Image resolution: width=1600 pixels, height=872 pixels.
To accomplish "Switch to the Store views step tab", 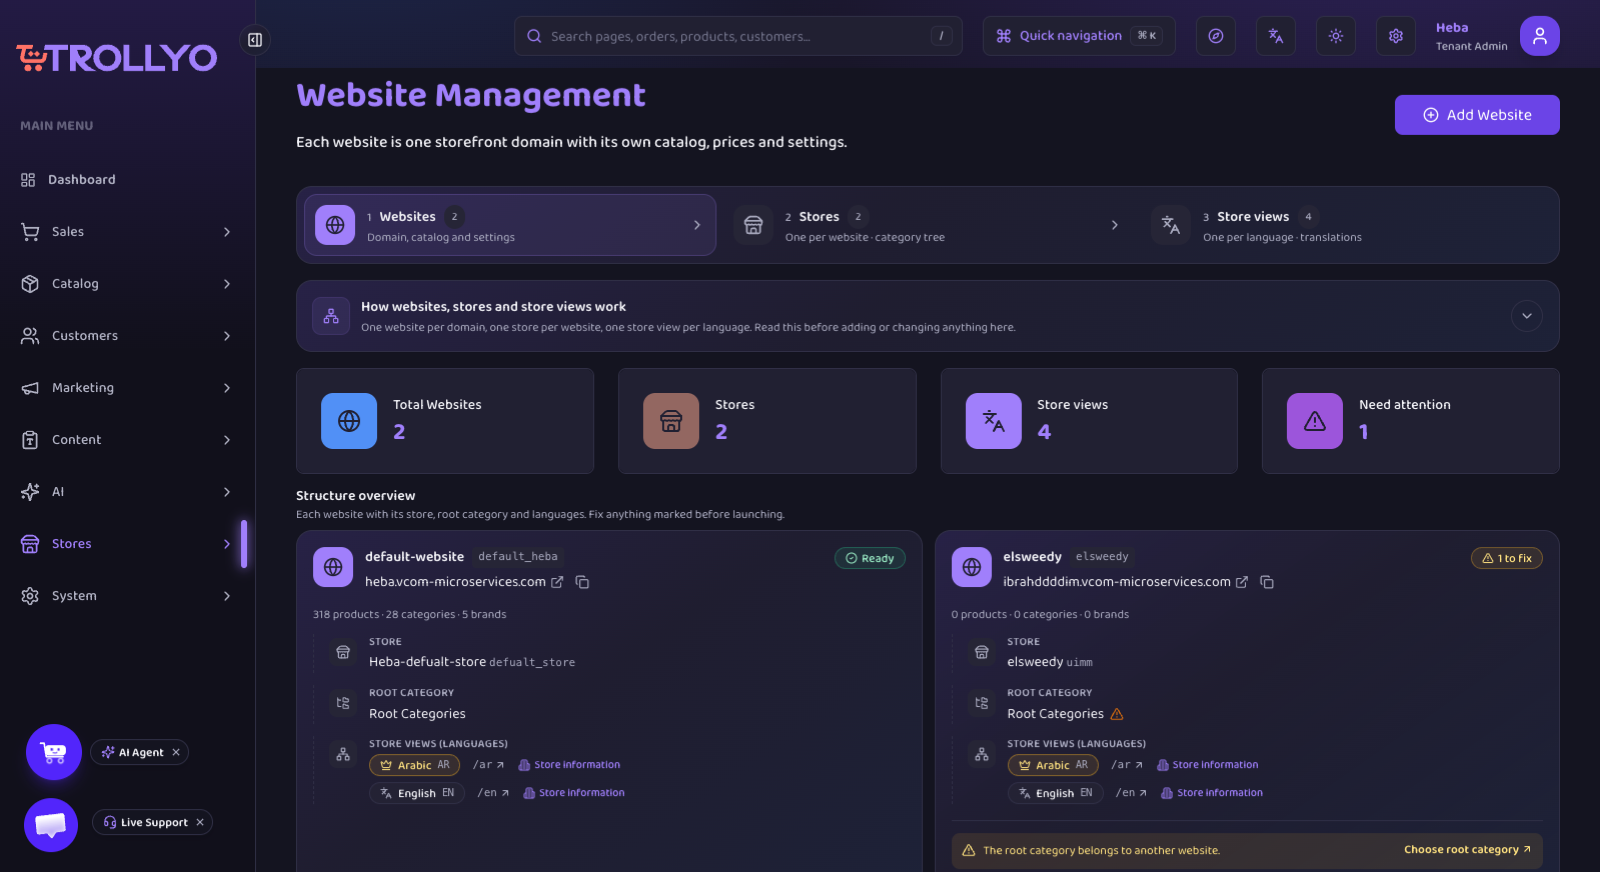I will pos(1346,225).
